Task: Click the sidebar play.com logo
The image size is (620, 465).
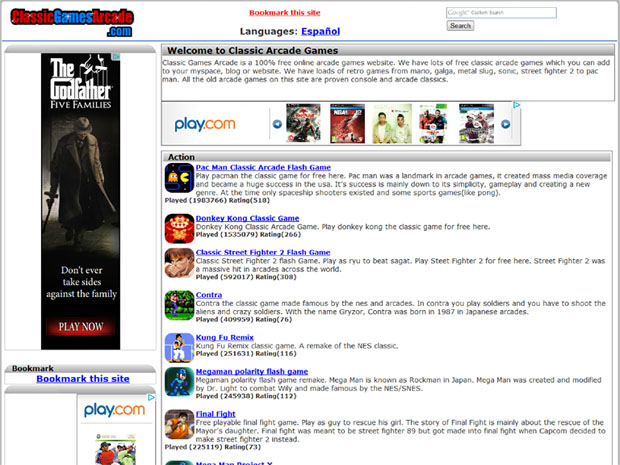Action: 114,410
